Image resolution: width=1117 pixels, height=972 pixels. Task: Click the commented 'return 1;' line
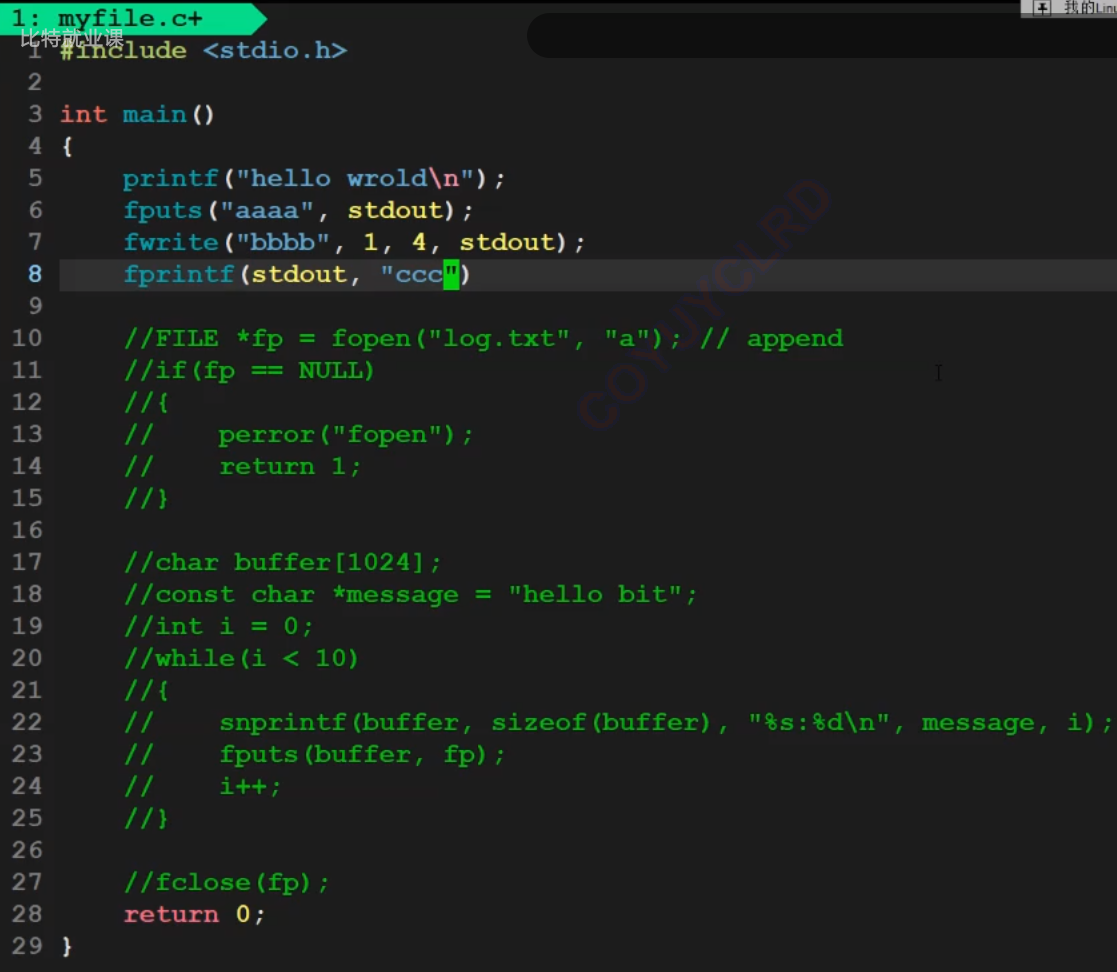(x=243, y=467)
